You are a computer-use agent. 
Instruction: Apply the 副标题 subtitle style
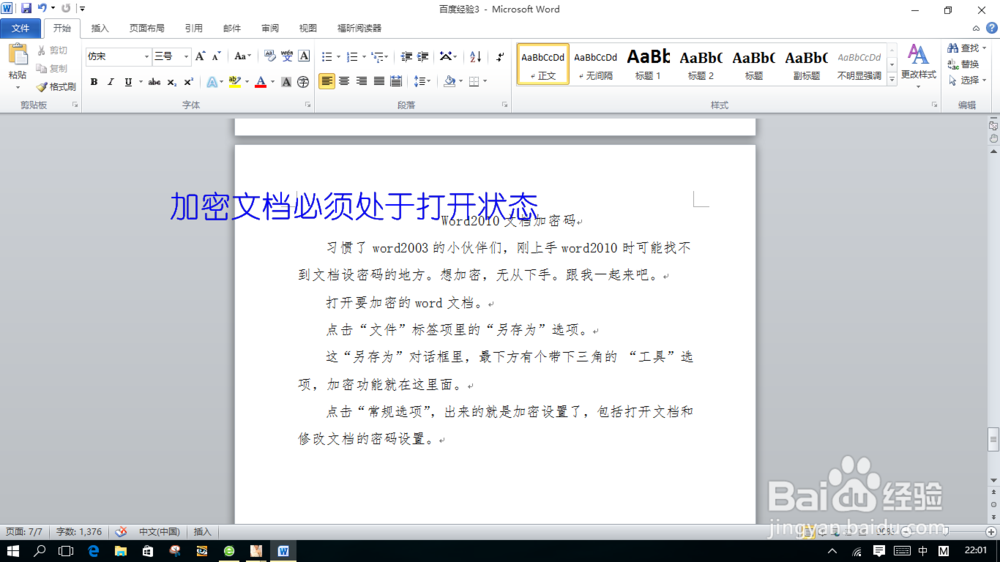(x=806, y=64)
